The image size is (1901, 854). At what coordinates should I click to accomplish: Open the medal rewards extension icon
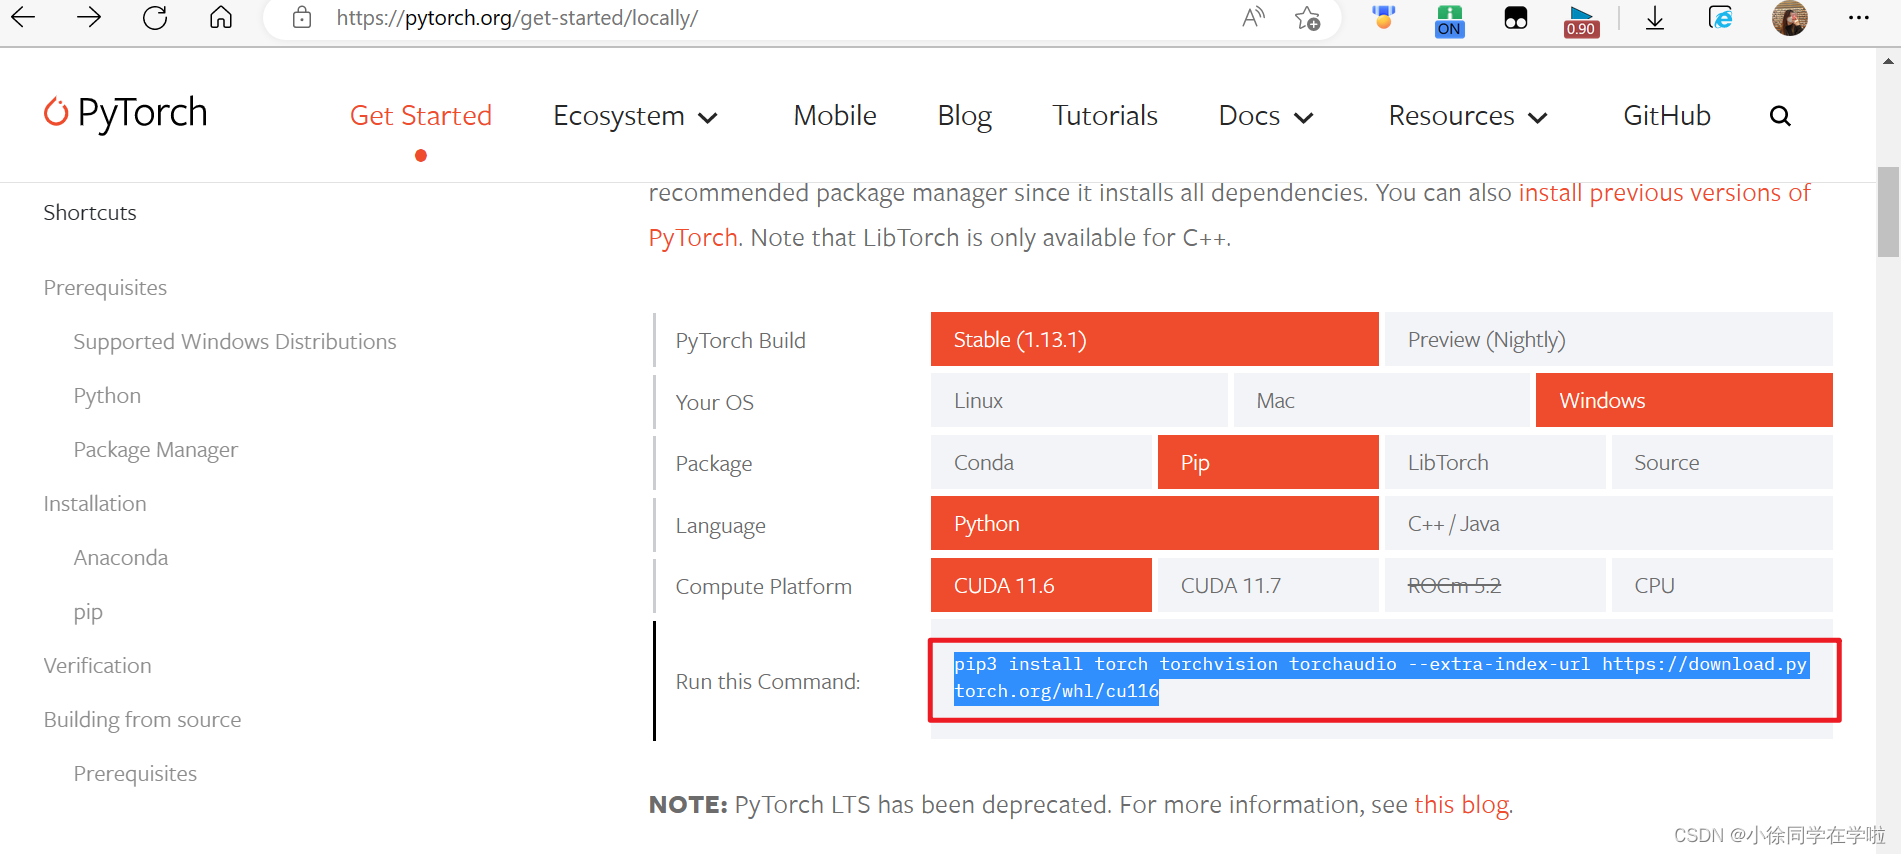point(1384,18)
